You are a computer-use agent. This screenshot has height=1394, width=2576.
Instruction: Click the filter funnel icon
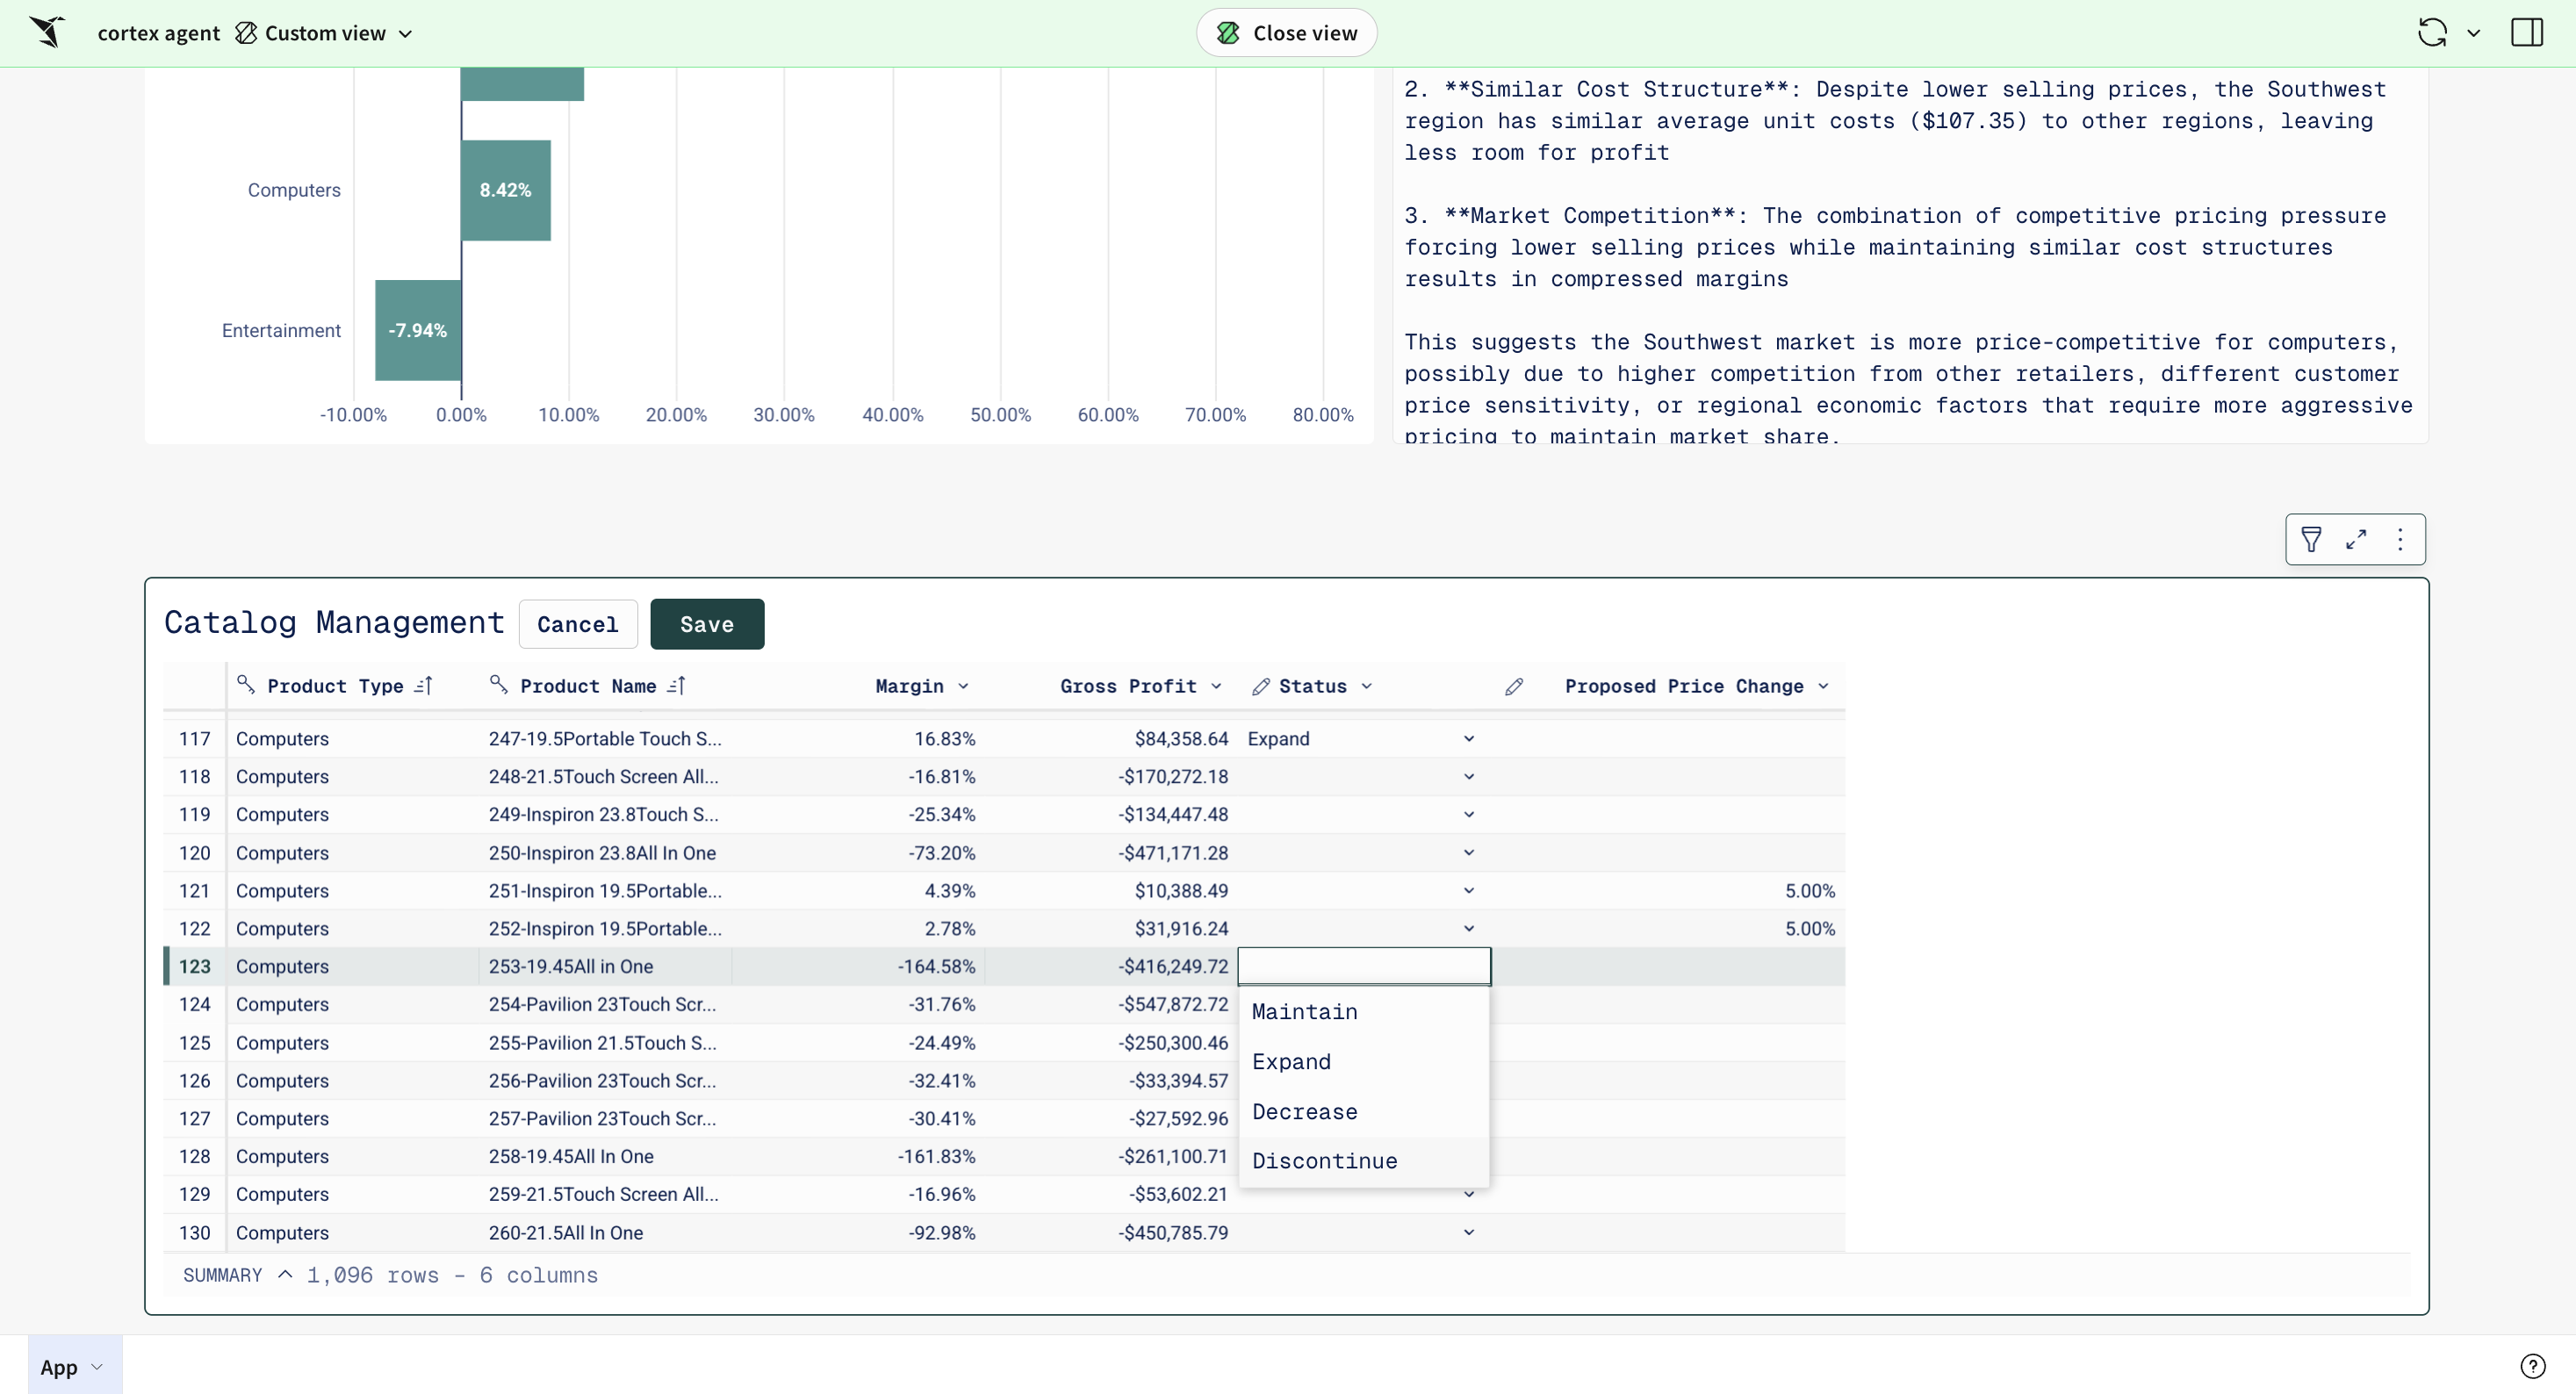(2310, 540)
